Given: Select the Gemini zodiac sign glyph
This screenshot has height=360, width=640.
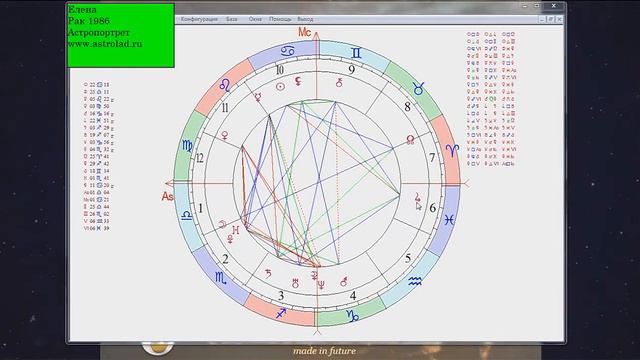Looking at the screenshot, I should click(x=356, y=53).
